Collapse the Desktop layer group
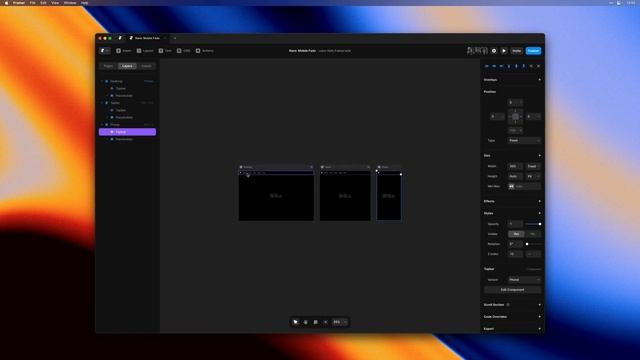Image resolution: width=640 pixels, height=360 pixels. (102, 81)
